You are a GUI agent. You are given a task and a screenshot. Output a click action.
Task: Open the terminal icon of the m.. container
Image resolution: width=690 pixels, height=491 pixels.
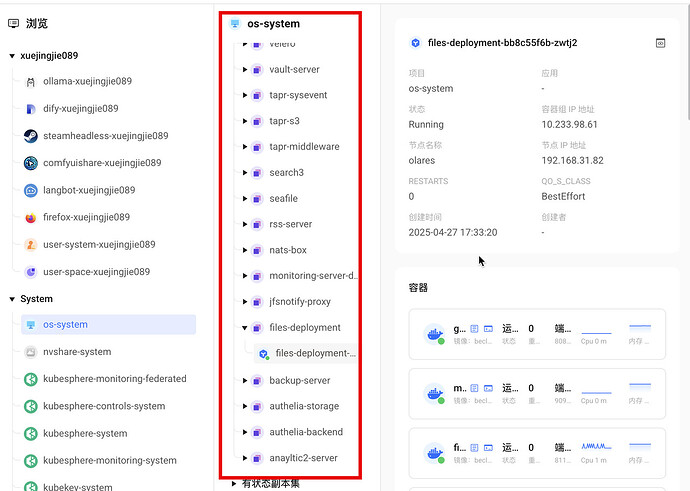488,388
